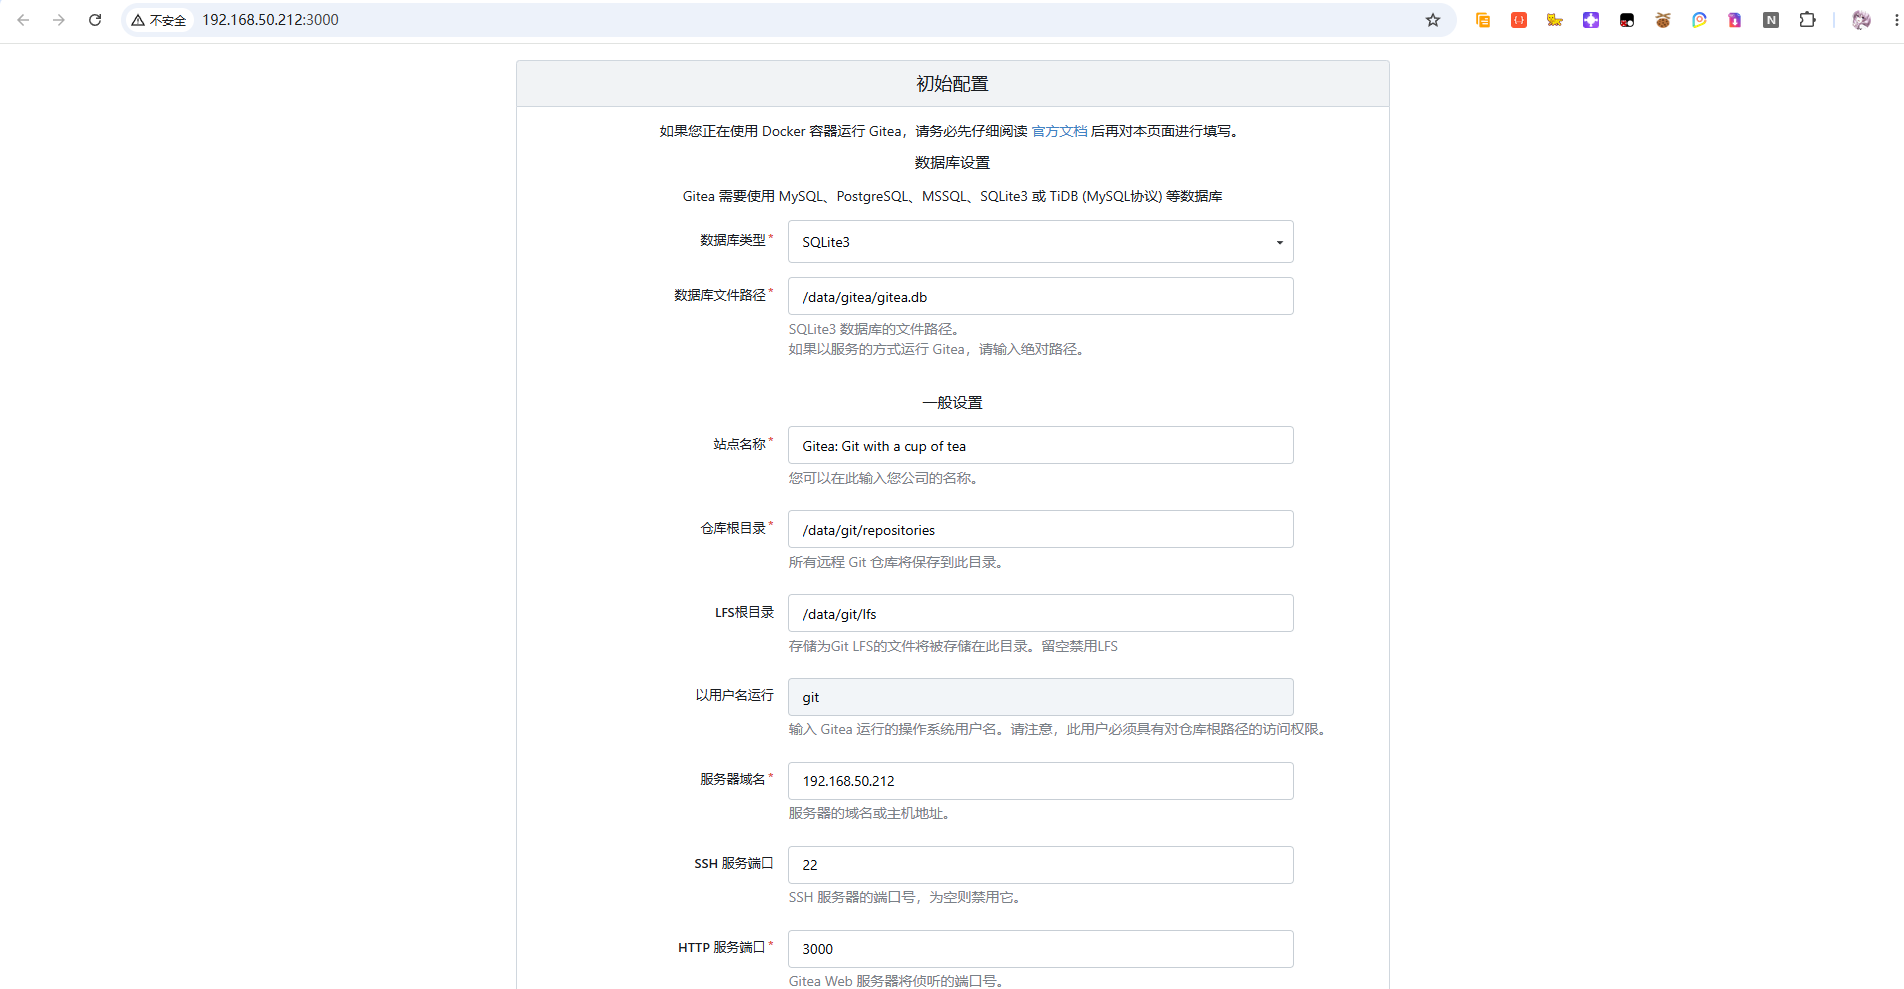Click the 数据库类型 label
Image resolution: width=1904 pixels, height=989 pixels.
(x=733, y=240)
